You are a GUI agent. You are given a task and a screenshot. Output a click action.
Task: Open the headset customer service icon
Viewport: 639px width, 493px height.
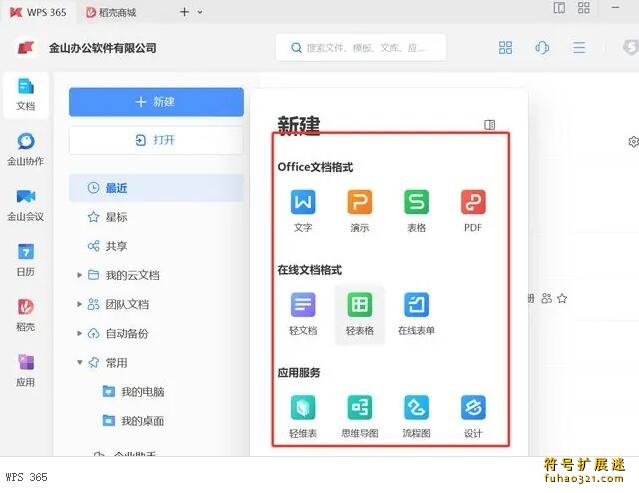pos(542,48)
